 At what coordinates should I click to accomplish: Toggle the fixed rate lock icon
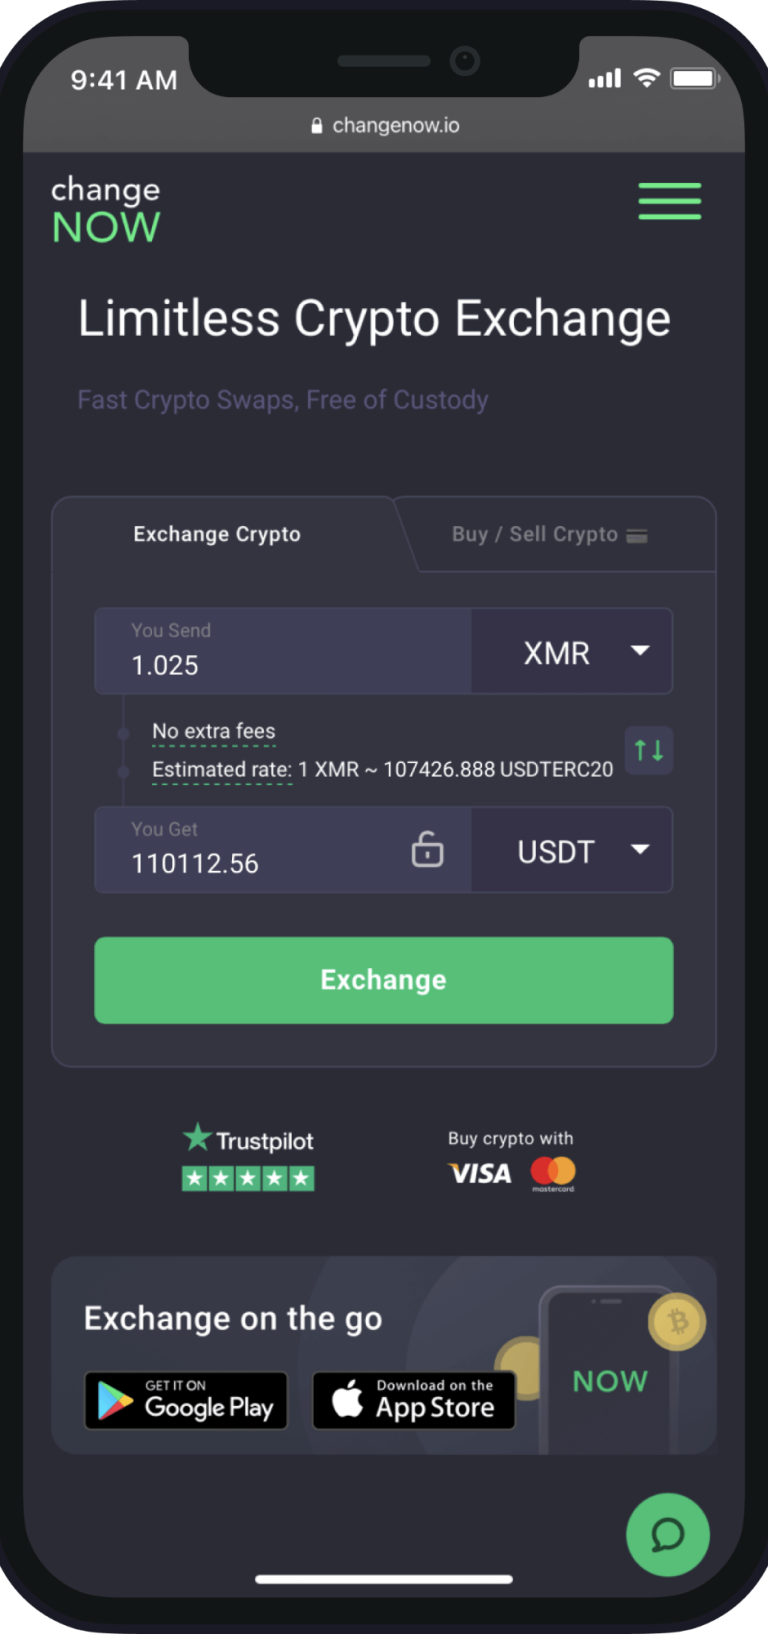pos(427,849)
